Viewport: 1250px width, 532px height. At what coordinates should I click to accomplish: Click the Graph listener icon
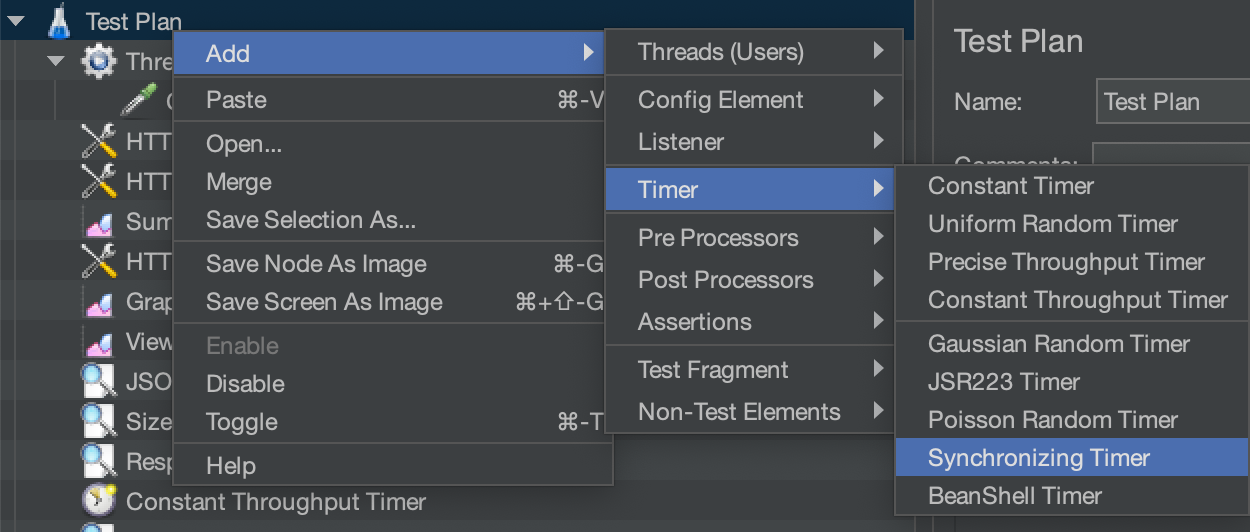tap(98, 301)
